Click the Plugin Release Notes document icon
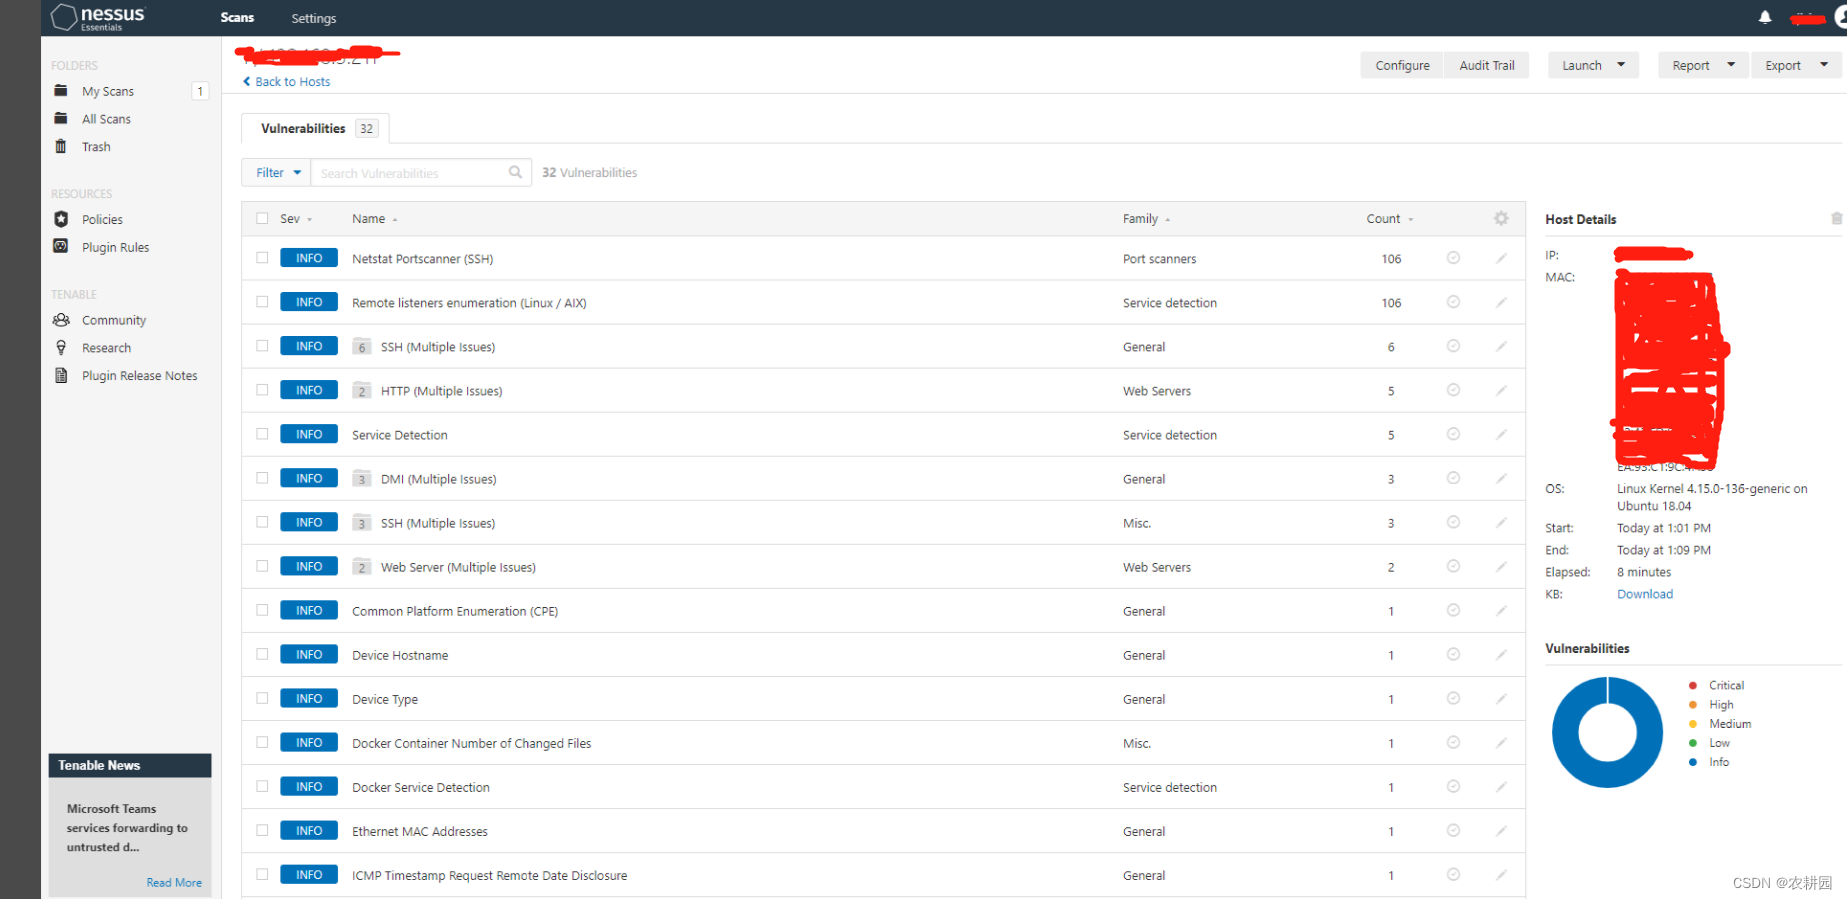Screen dimensions: 1847x899 tap(61, 376)
